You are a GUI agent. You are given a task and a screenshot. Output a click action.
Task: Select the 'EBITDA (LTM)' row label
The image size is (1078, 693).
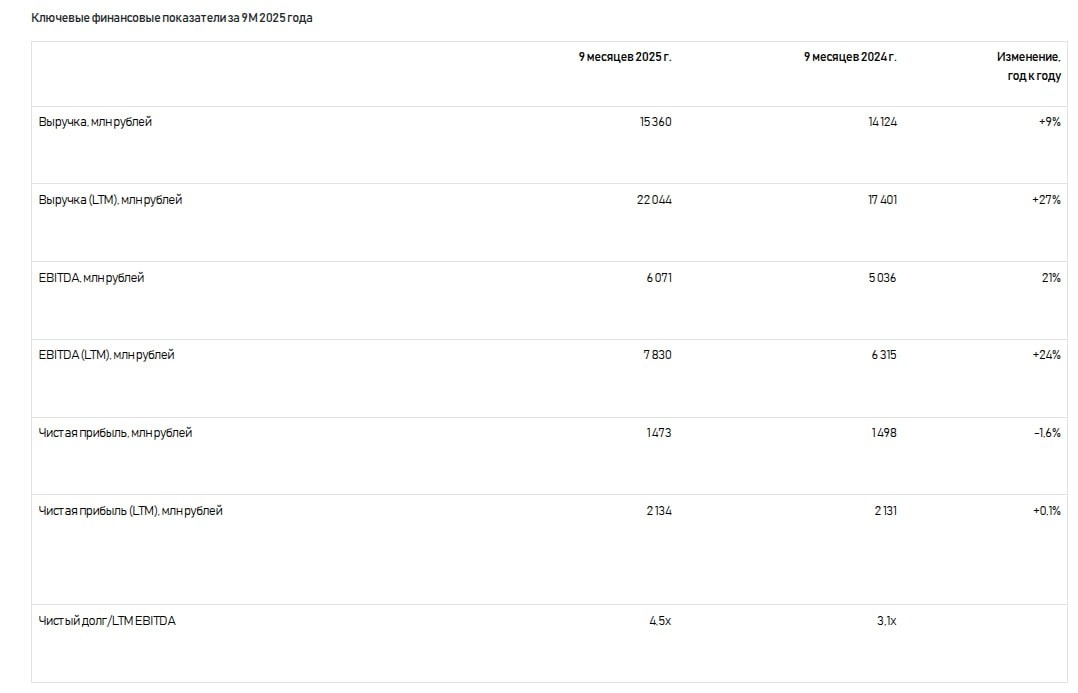106,355
